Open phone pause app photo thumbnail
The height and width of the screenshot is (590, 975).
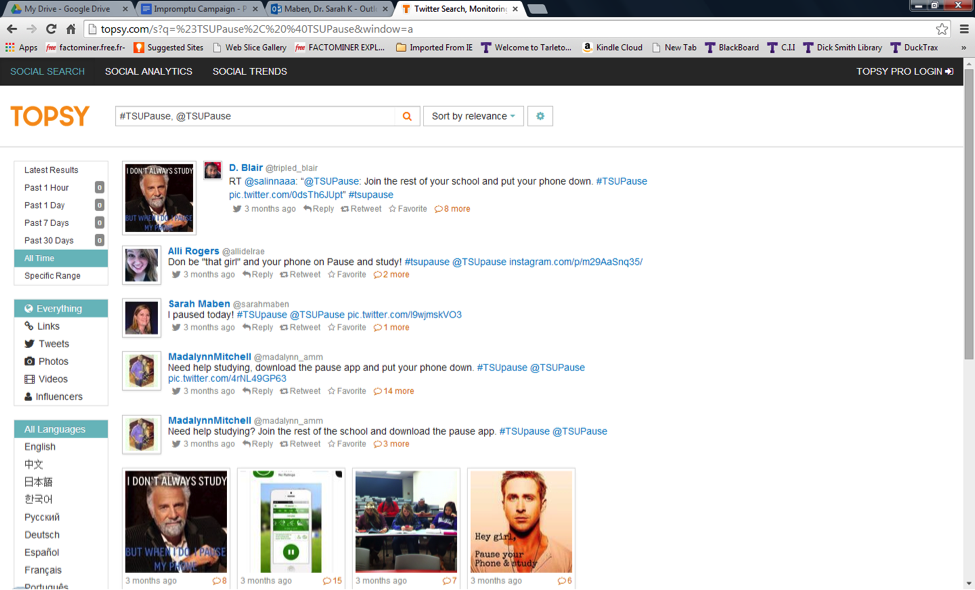(291, 521)
